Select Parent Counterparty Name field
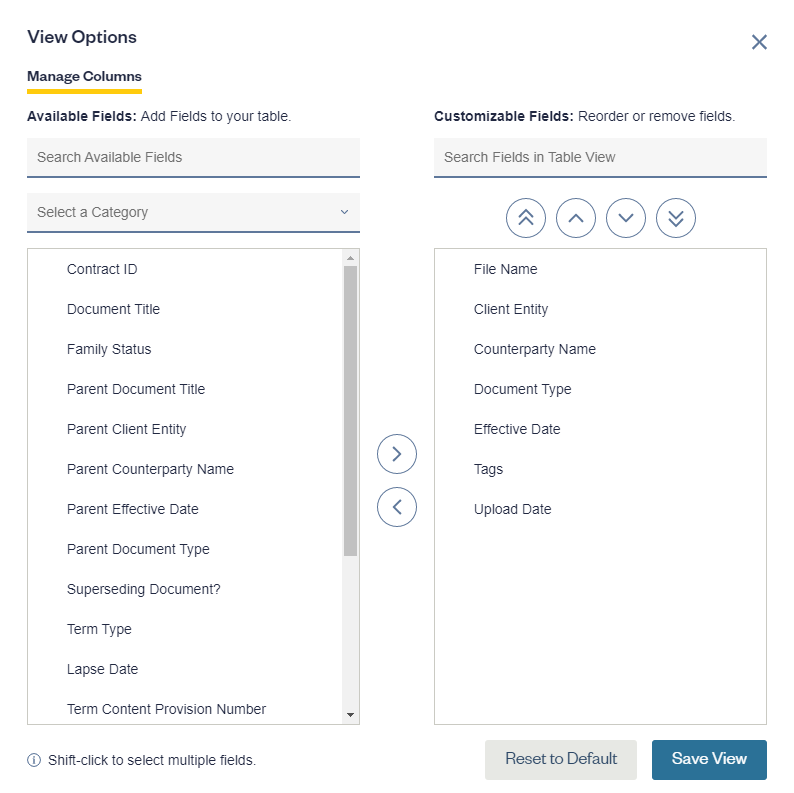 pyautogui.click(x=150, y=469)
